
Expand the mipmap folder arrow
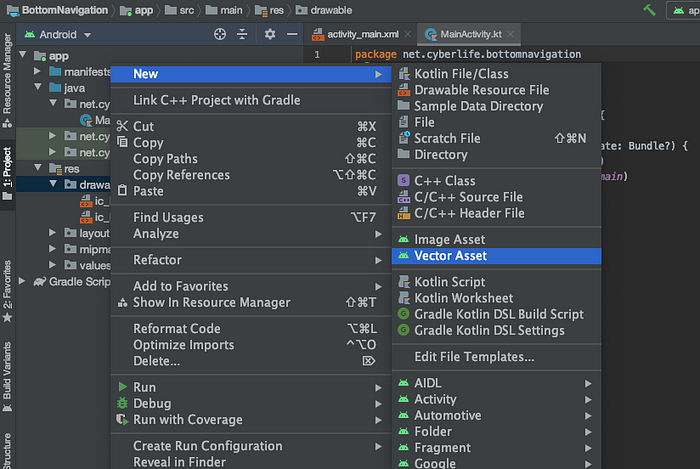point(52,249)
